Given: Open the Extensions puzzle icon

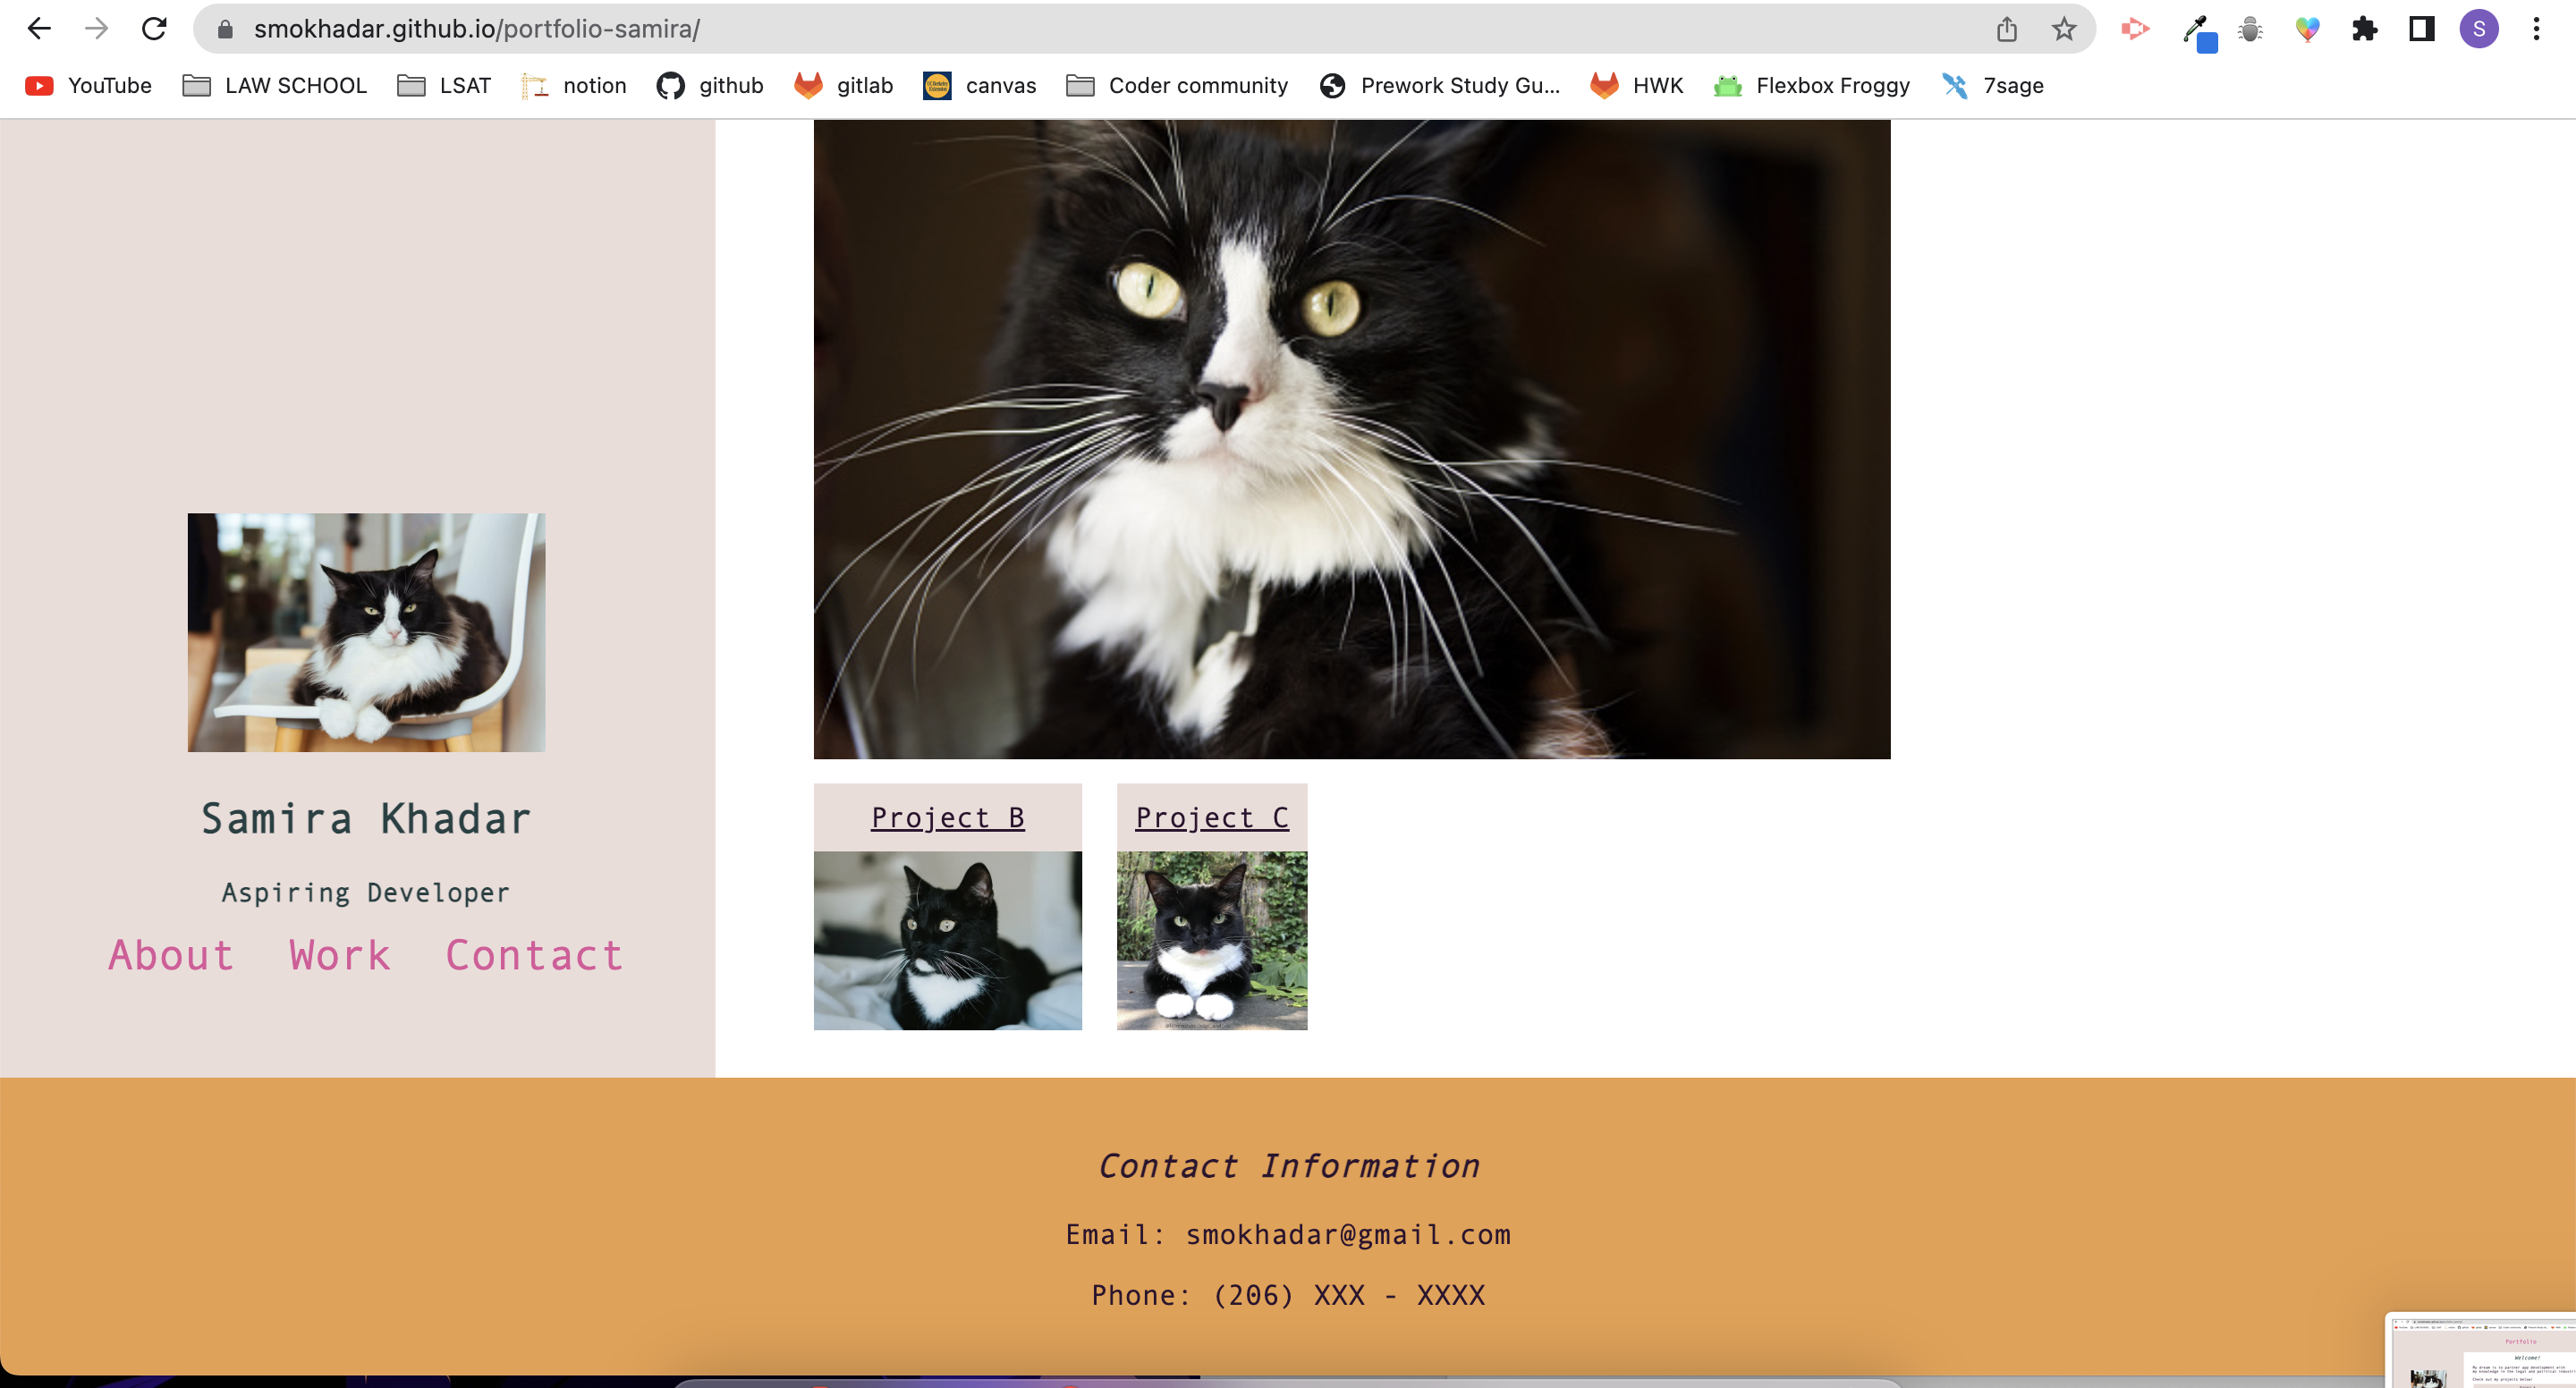Looking at the screenshot, I should [2364, 29].
